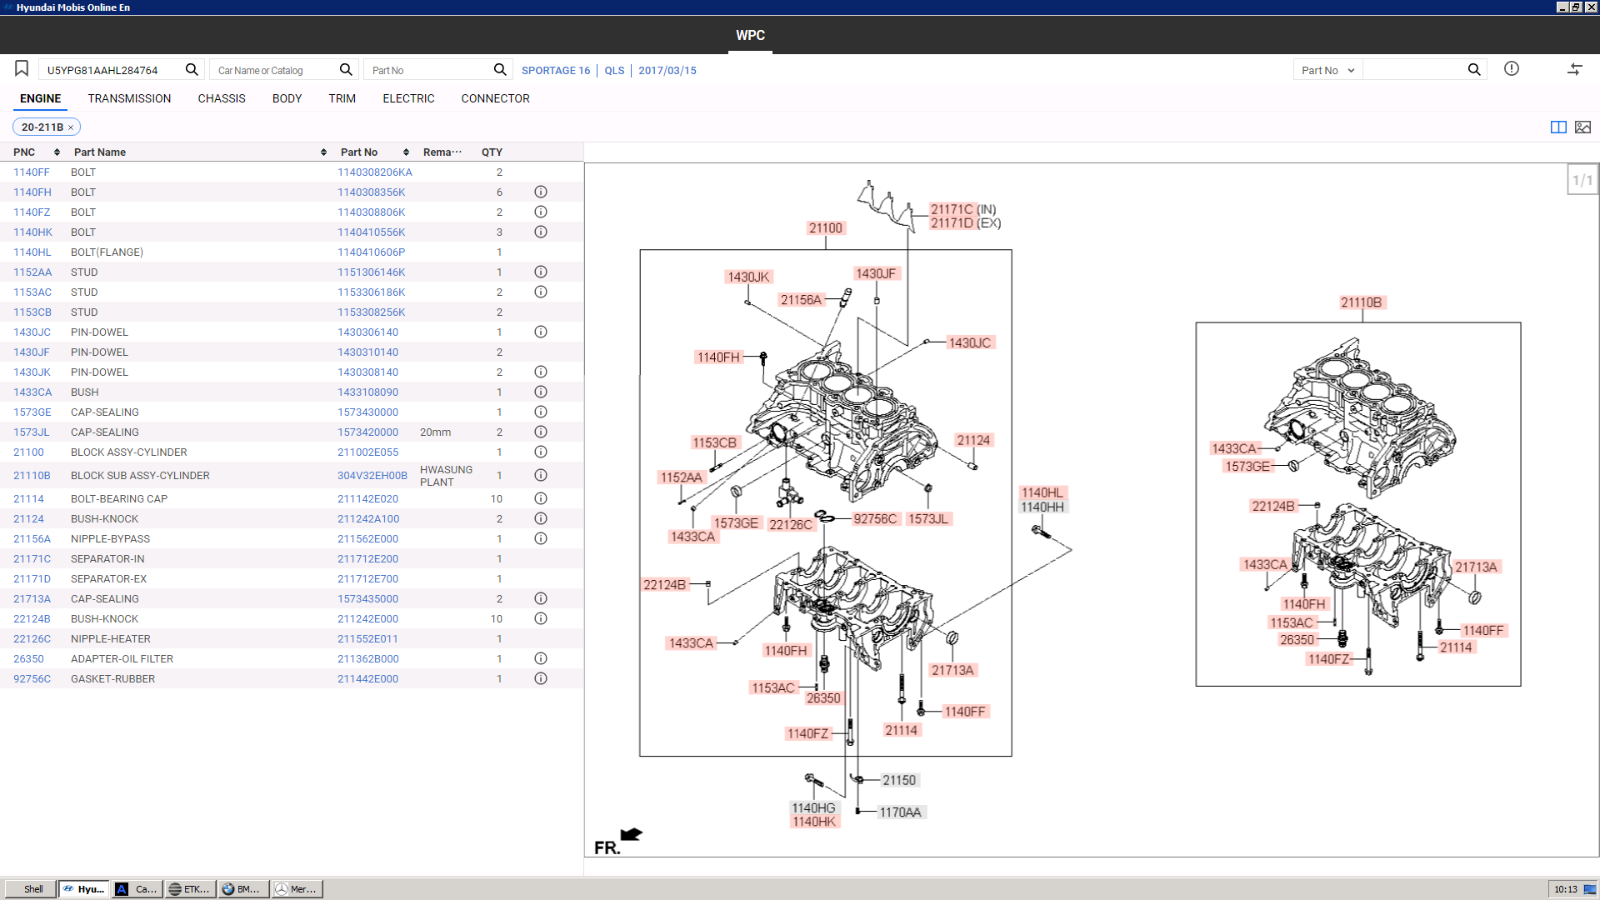
Task: Open PNC 21100 link in table
Action: (28, 452)
